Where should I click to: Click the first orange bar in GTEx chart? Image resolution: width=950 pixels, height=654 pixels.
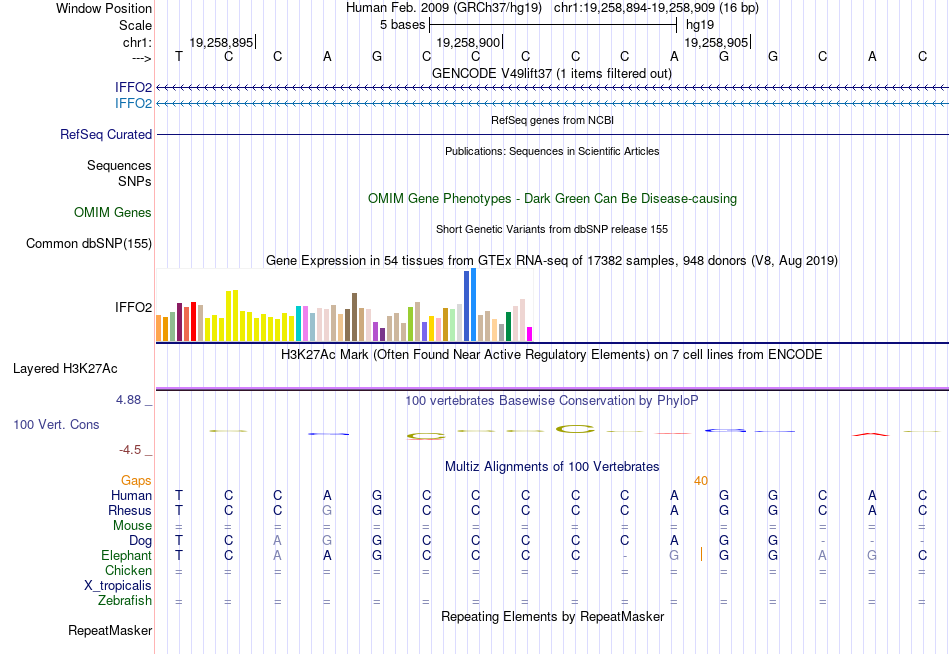159,328
